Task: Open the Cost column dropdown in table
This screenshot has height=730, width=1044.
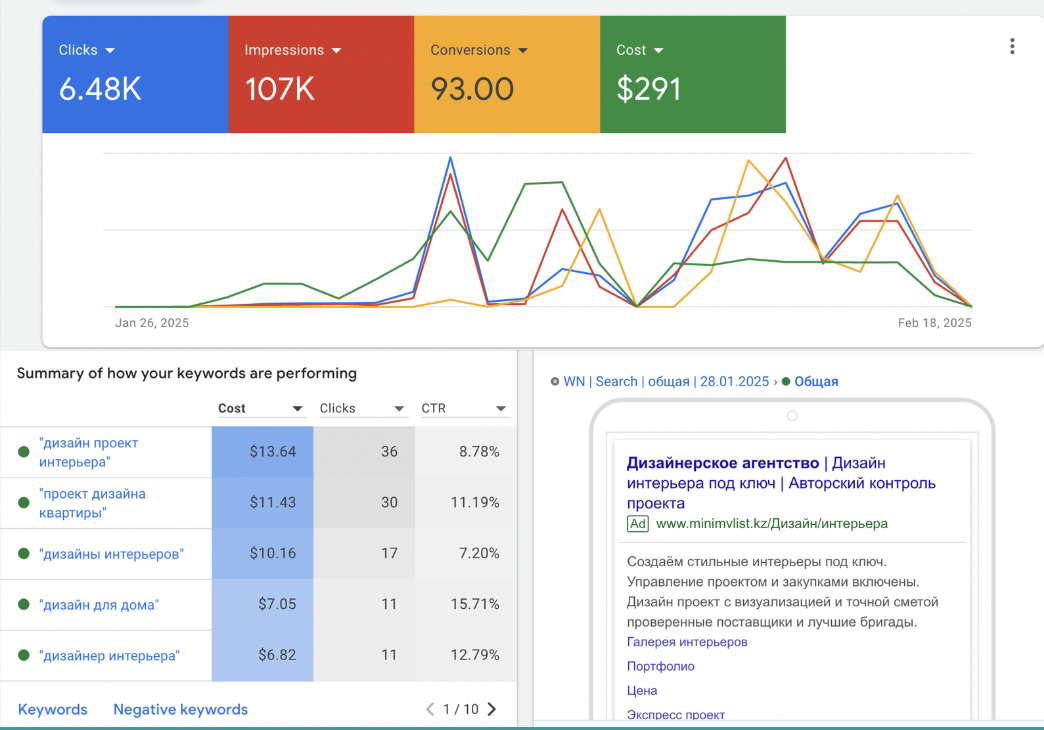Action: coord(297,409)
